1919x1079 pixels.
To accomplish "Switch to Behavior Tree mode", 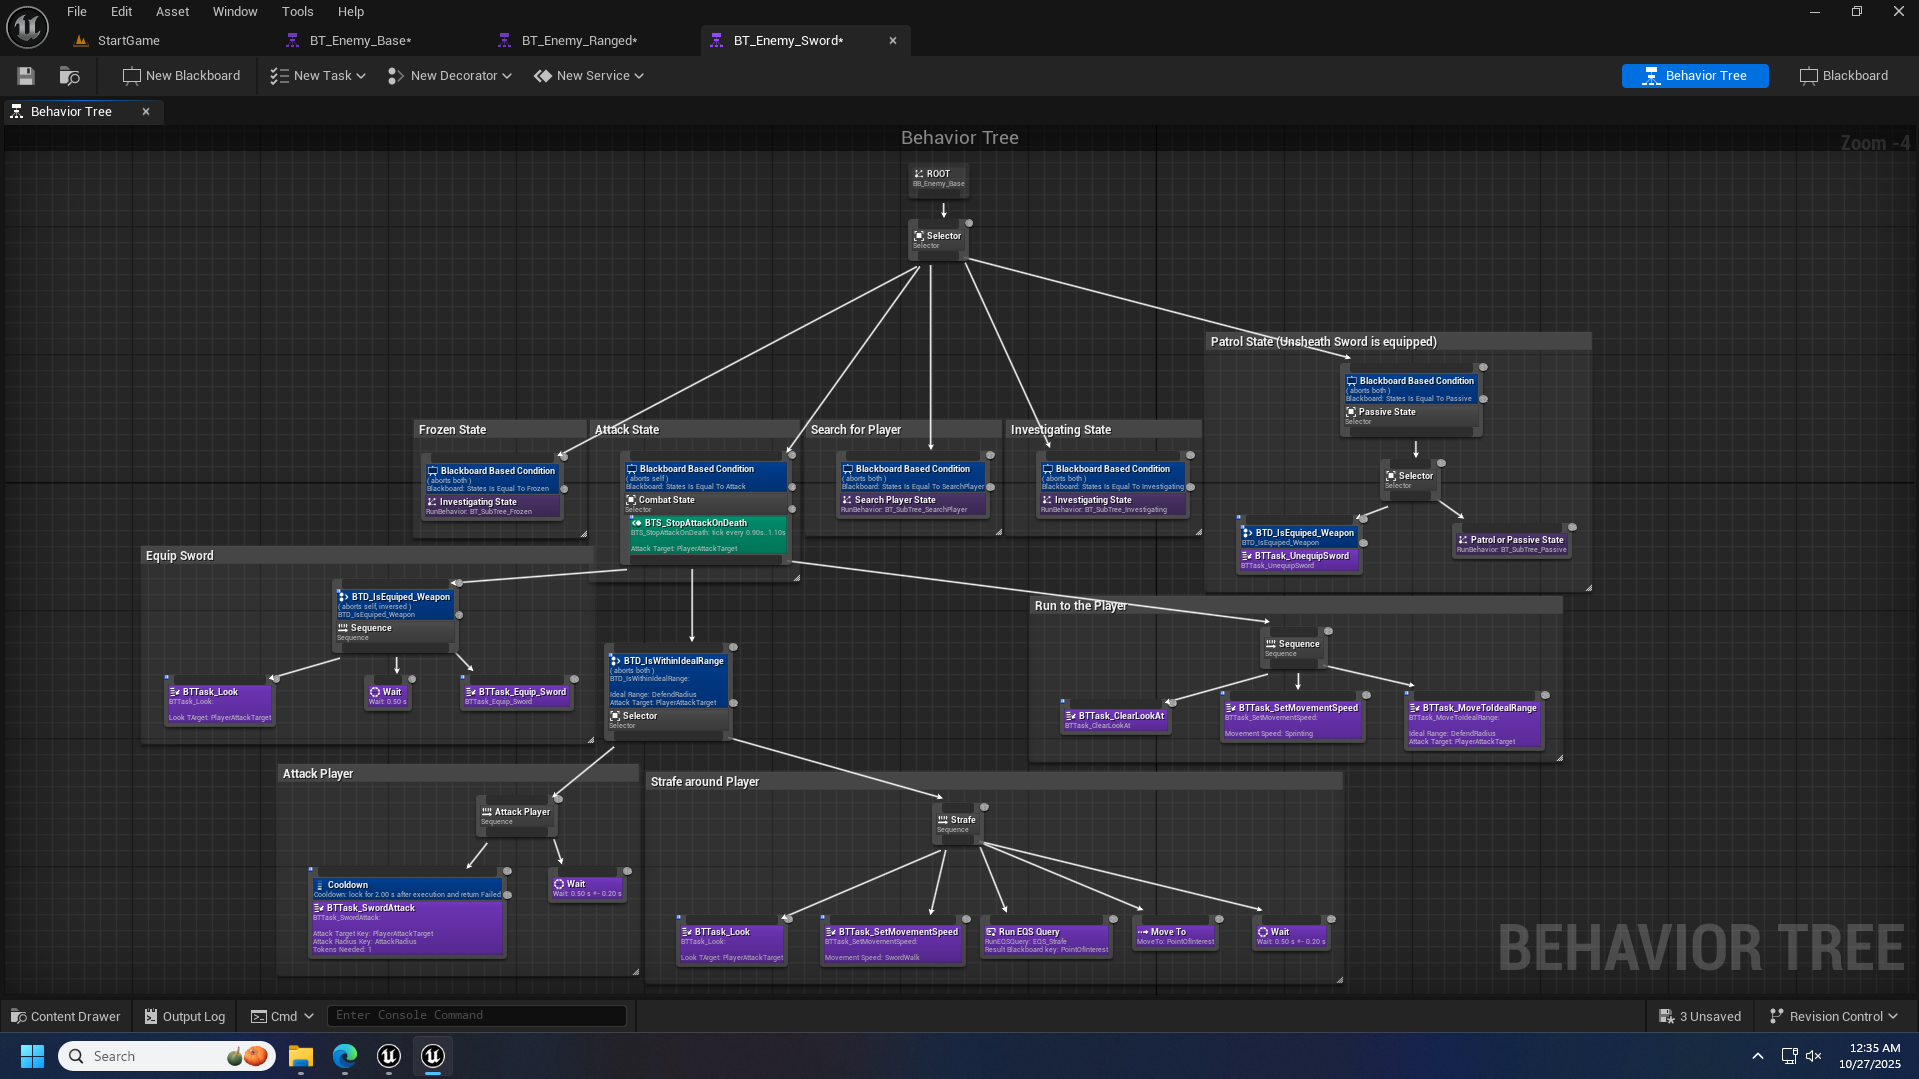I will coord(1695,76).
